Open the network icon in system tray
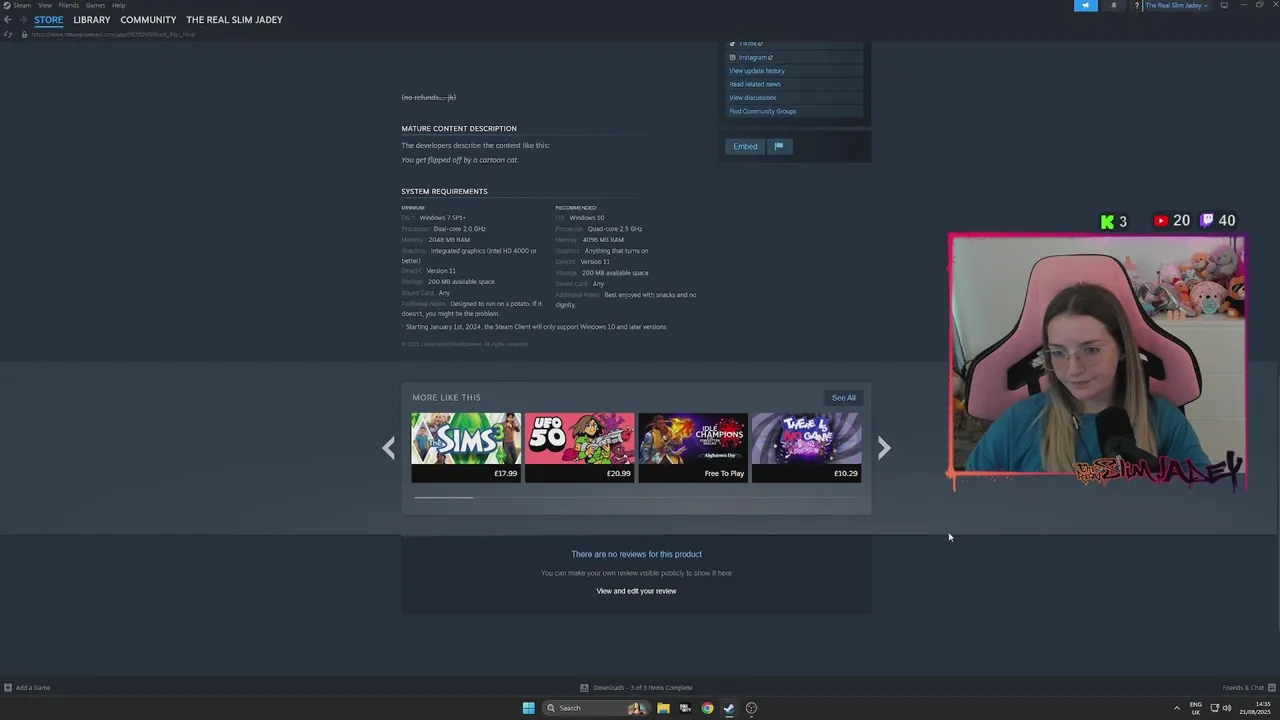This screenshot has width=1280, height=720. click(x=1215, y=708)
